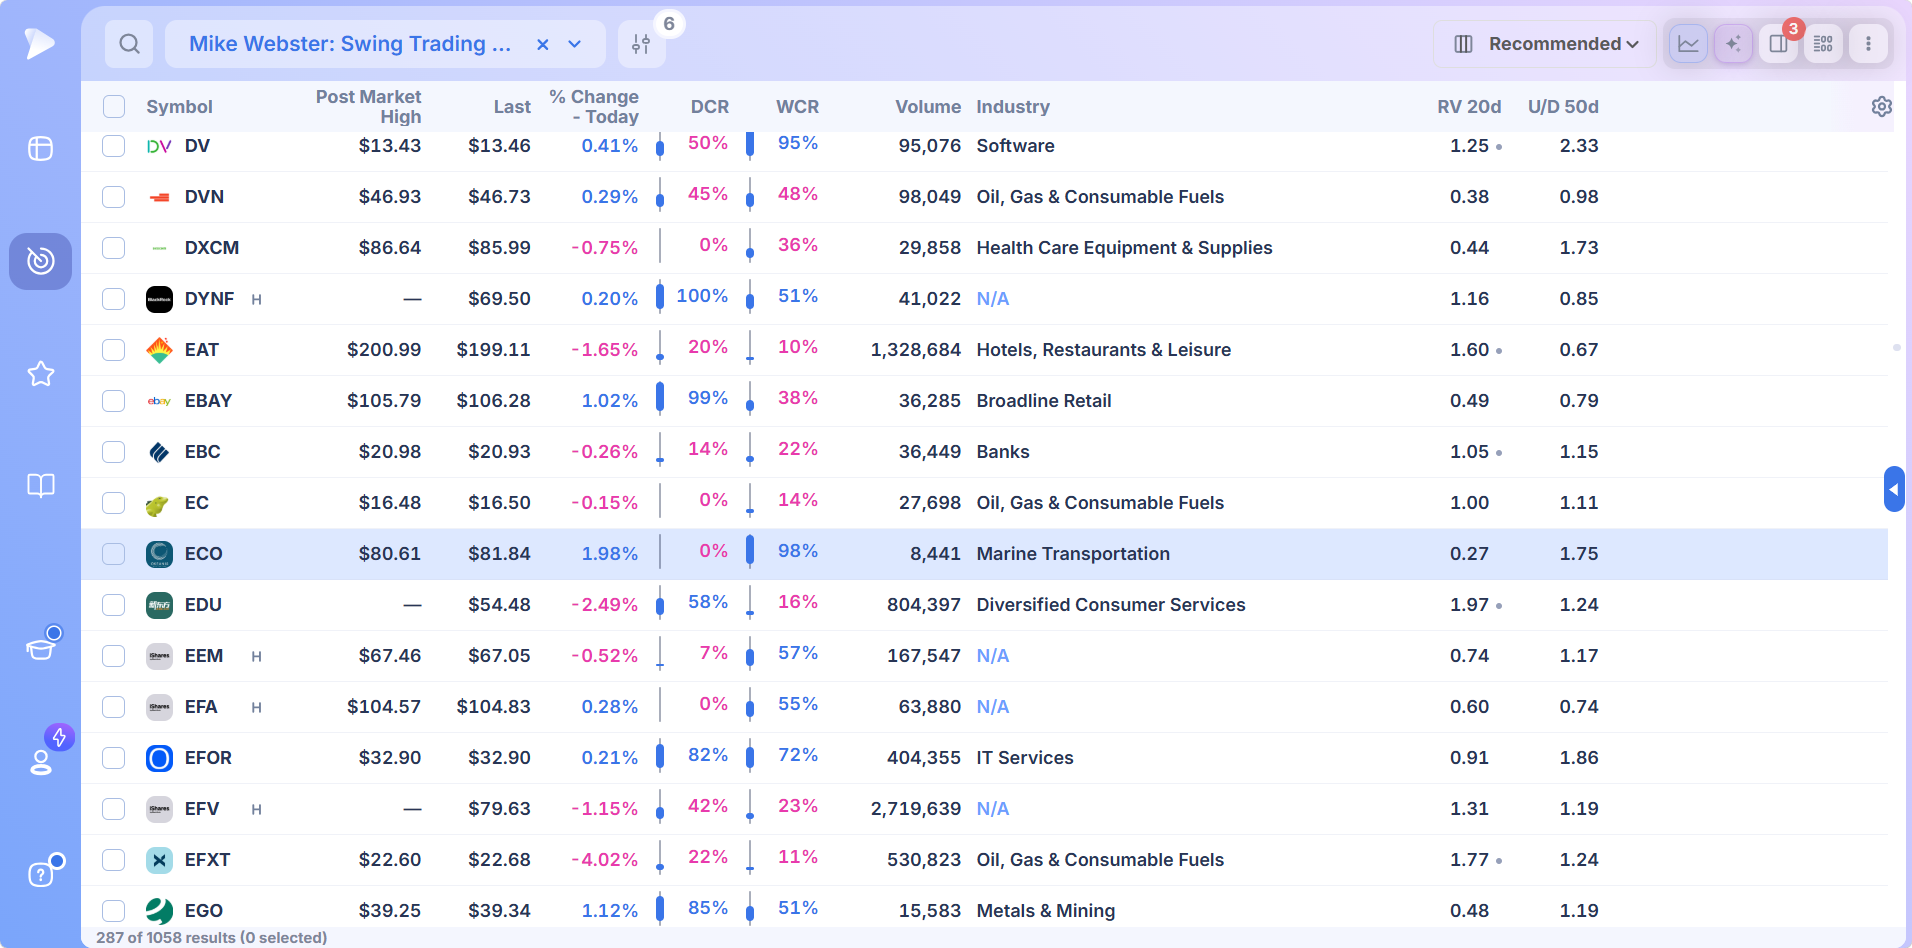Viewport: 1912px width, 948px height.
Task: Open the book learning icon in sidebar
Action: [x=40, y=486]
